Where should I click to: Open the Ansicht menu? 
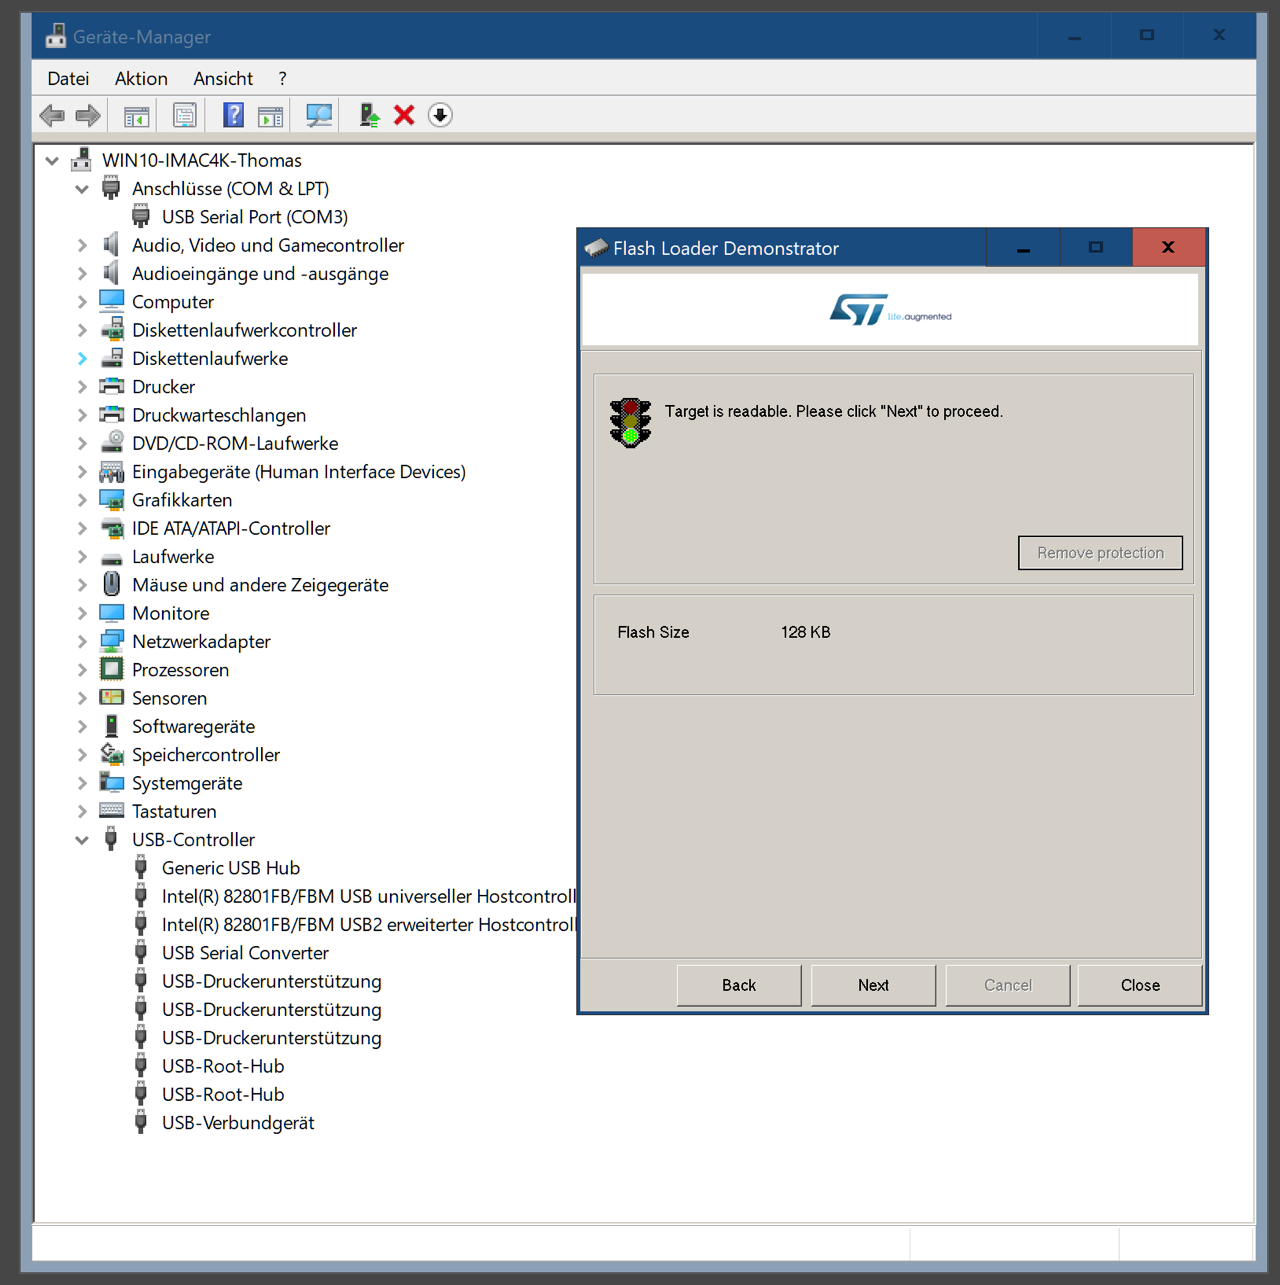point(223,79)
